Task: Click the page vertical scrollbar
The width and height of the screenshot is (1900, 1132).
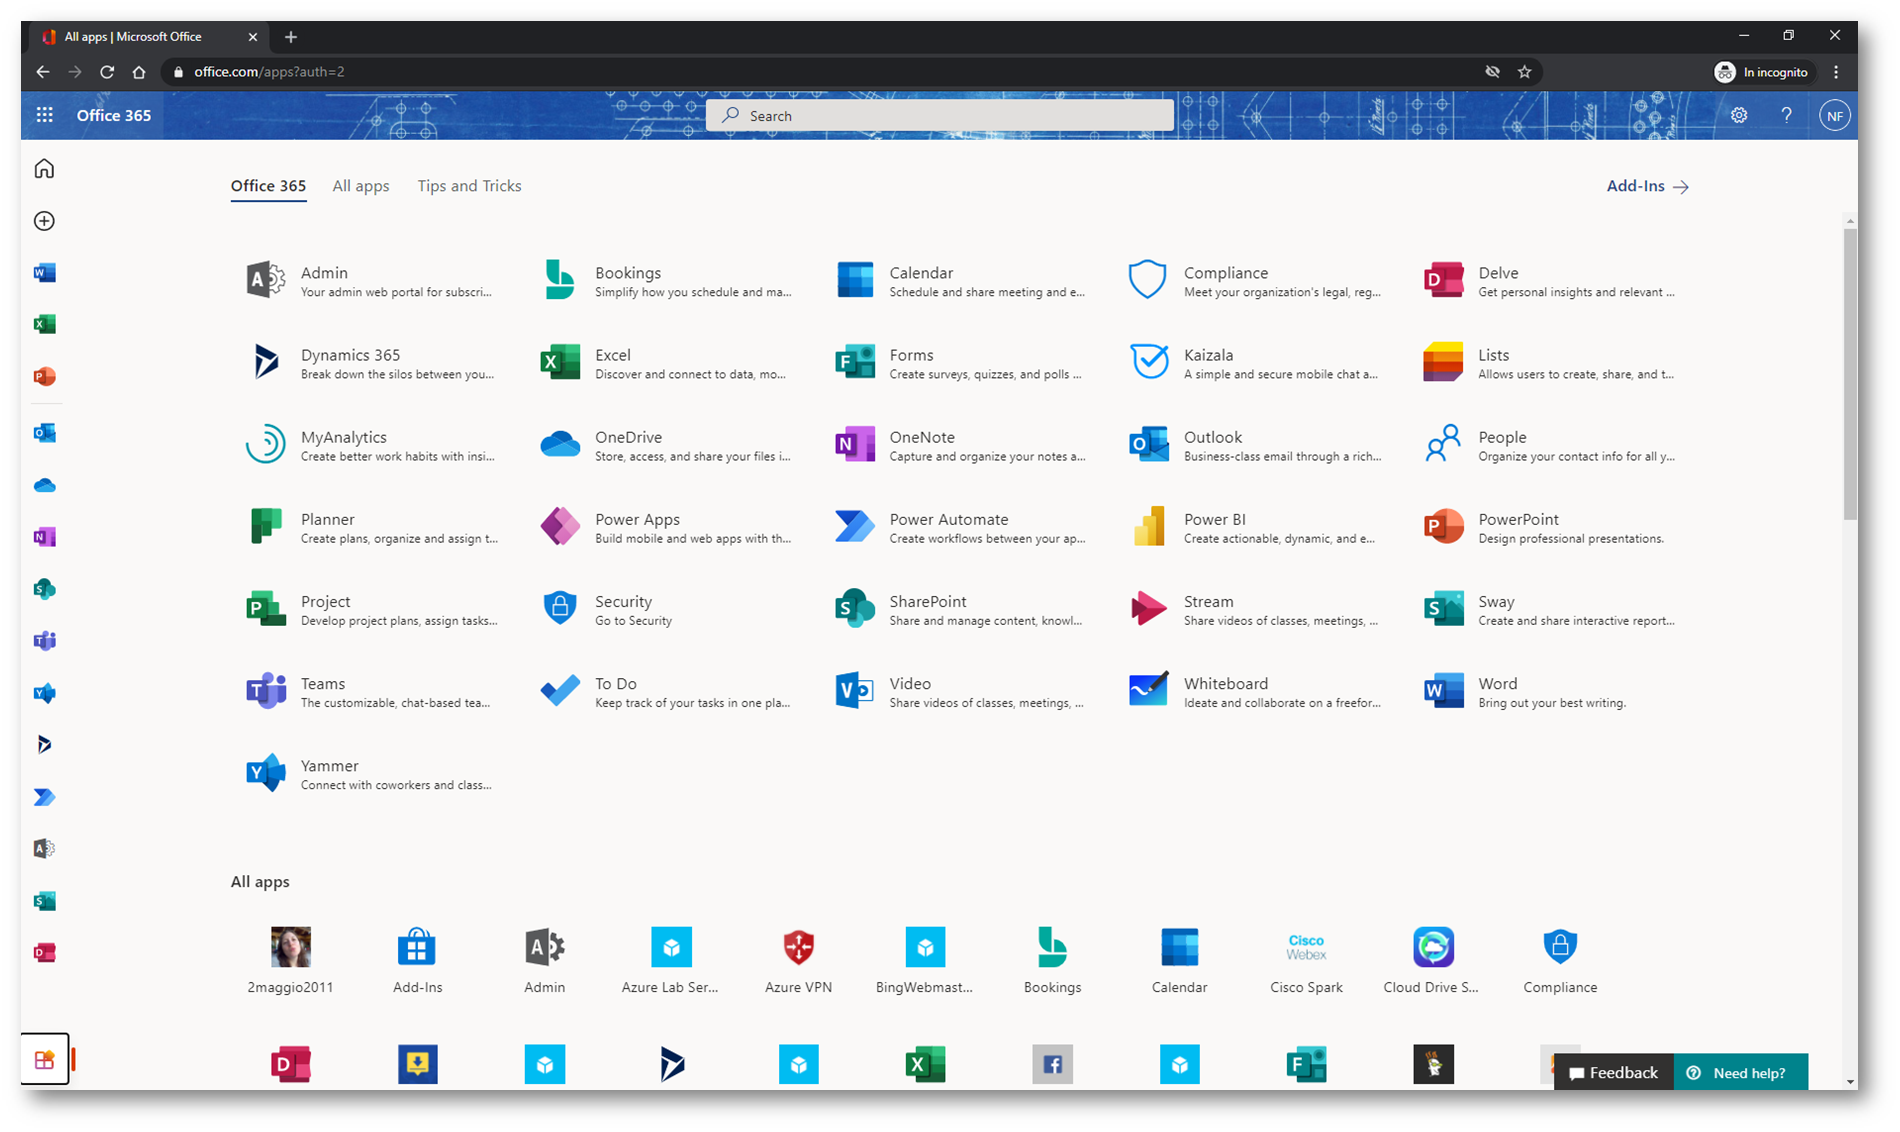Action: (1850, 375)
